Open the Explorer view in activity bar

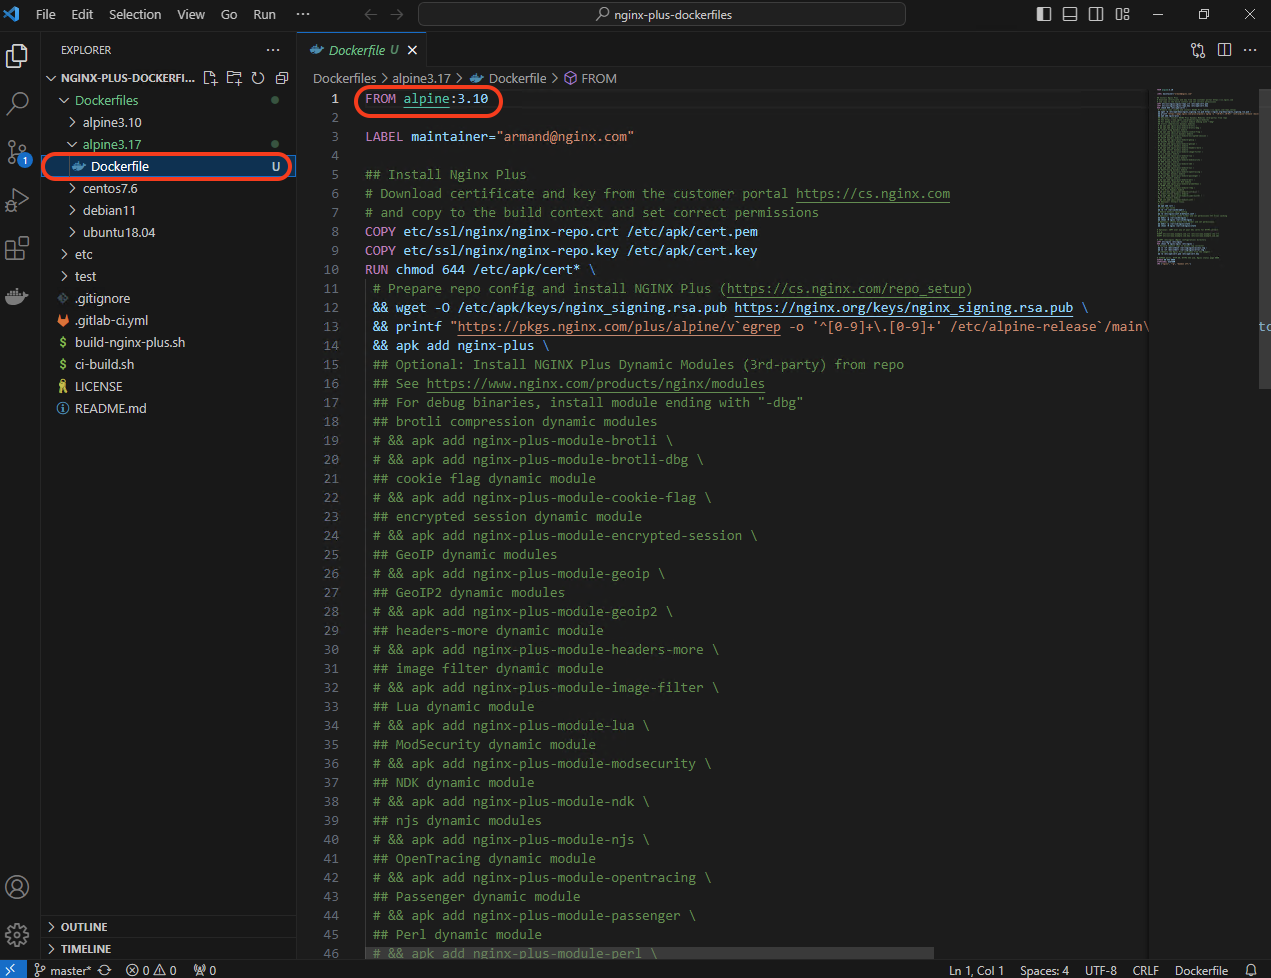pos(17,56)
